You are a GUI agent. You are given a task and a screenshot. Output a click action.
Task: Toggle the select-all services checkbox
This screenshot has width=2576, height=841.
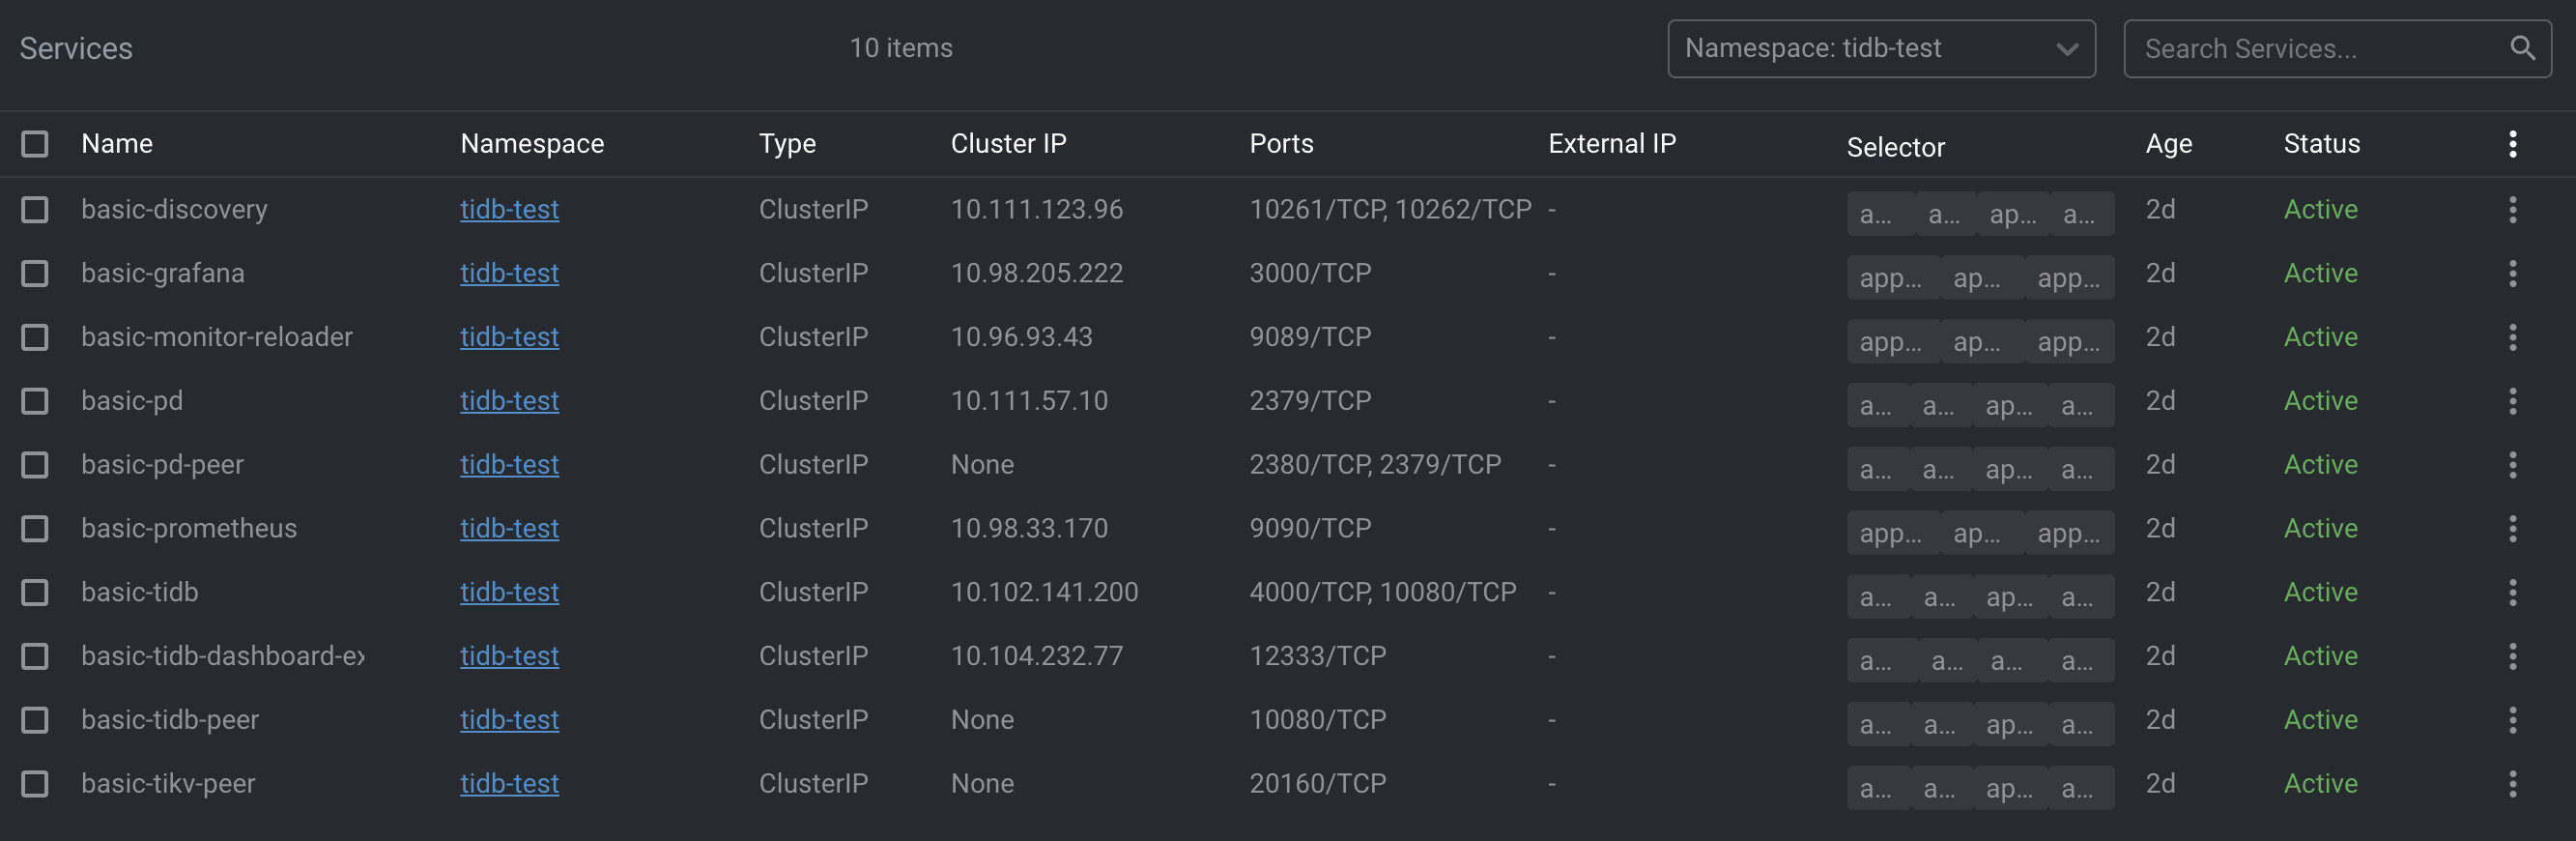(35, 144)
